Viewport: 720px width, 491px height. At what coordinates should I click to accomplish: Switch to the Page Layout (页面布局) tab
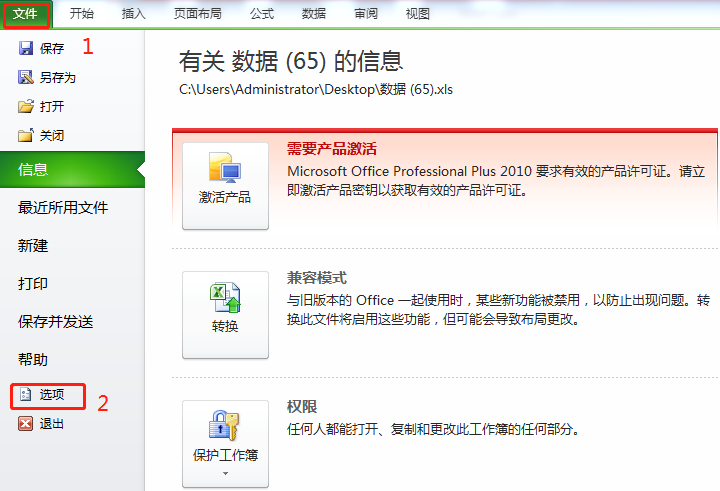coord(198,14)
